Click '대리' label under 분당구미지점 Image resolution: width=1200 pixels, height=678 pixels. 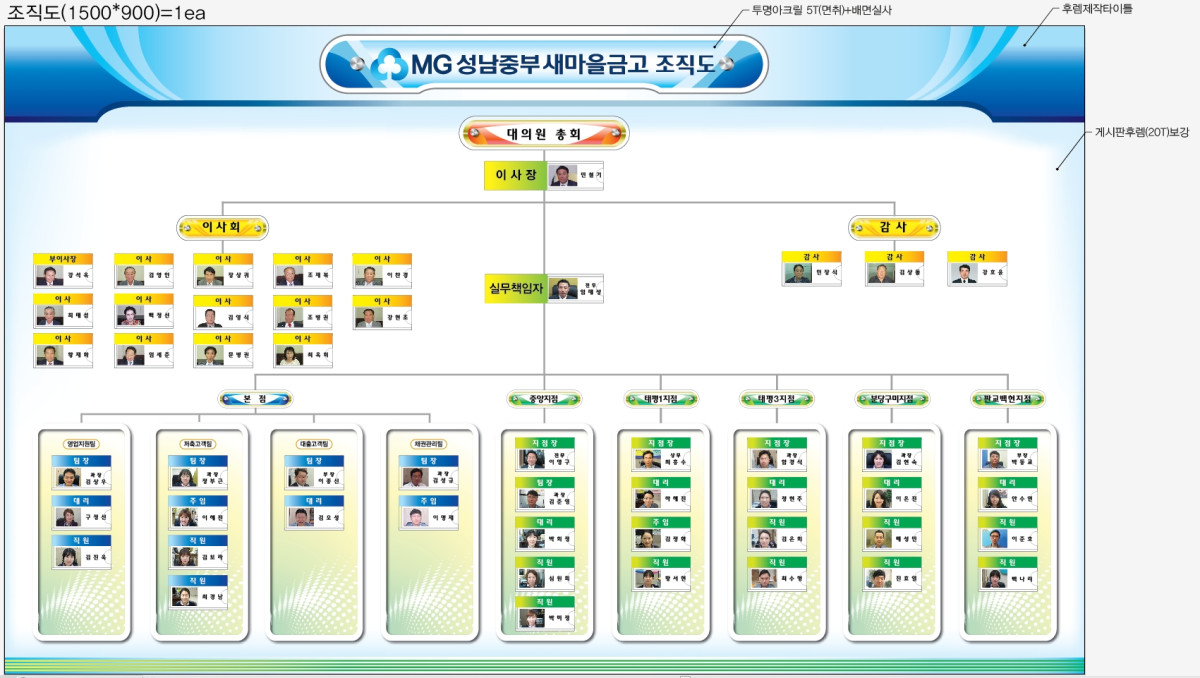[892, 483]
